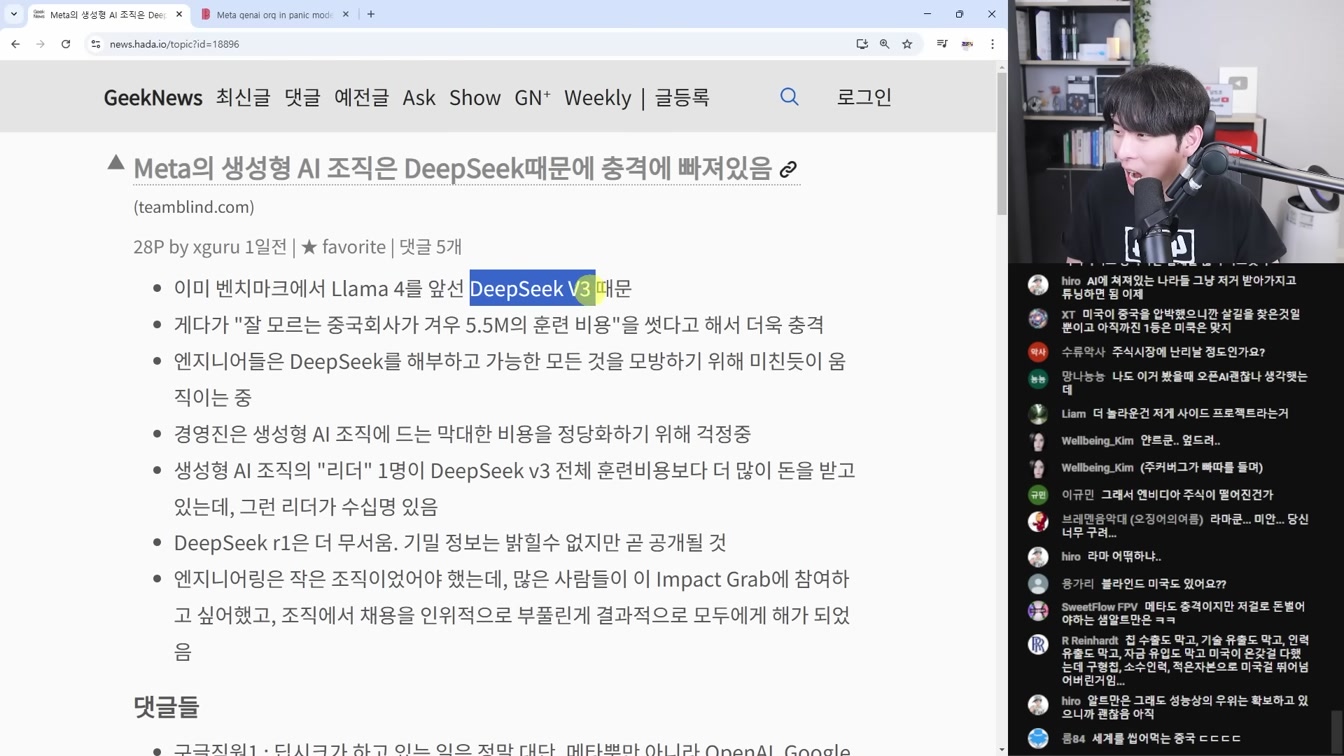1344x756 pixels.
Task: Open the GN⁺ section
Action: pyautogui.click(x=532, y=97)
